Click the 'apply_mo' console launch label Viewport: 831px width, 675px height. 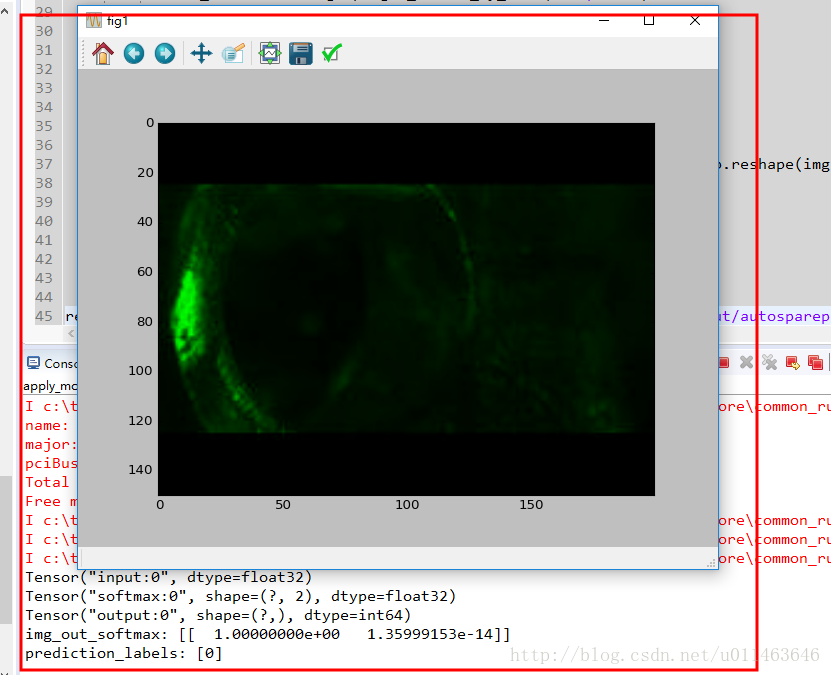coord(50,386)
